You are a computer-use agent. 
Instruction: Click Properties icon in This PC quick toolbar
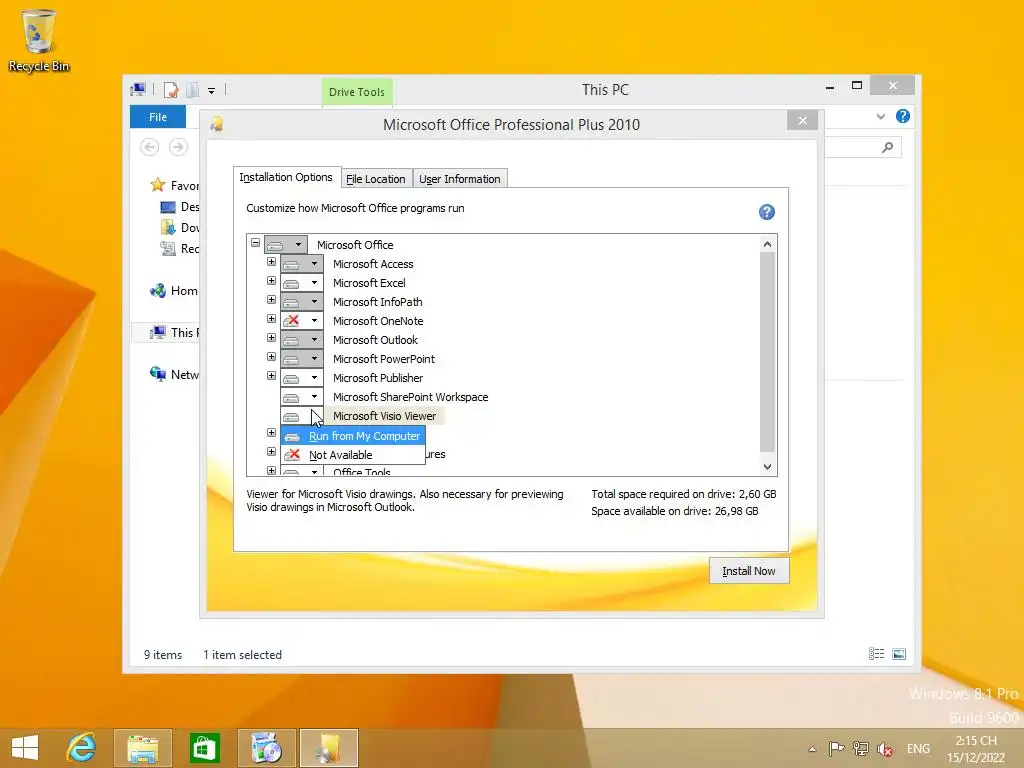[171, 89]
